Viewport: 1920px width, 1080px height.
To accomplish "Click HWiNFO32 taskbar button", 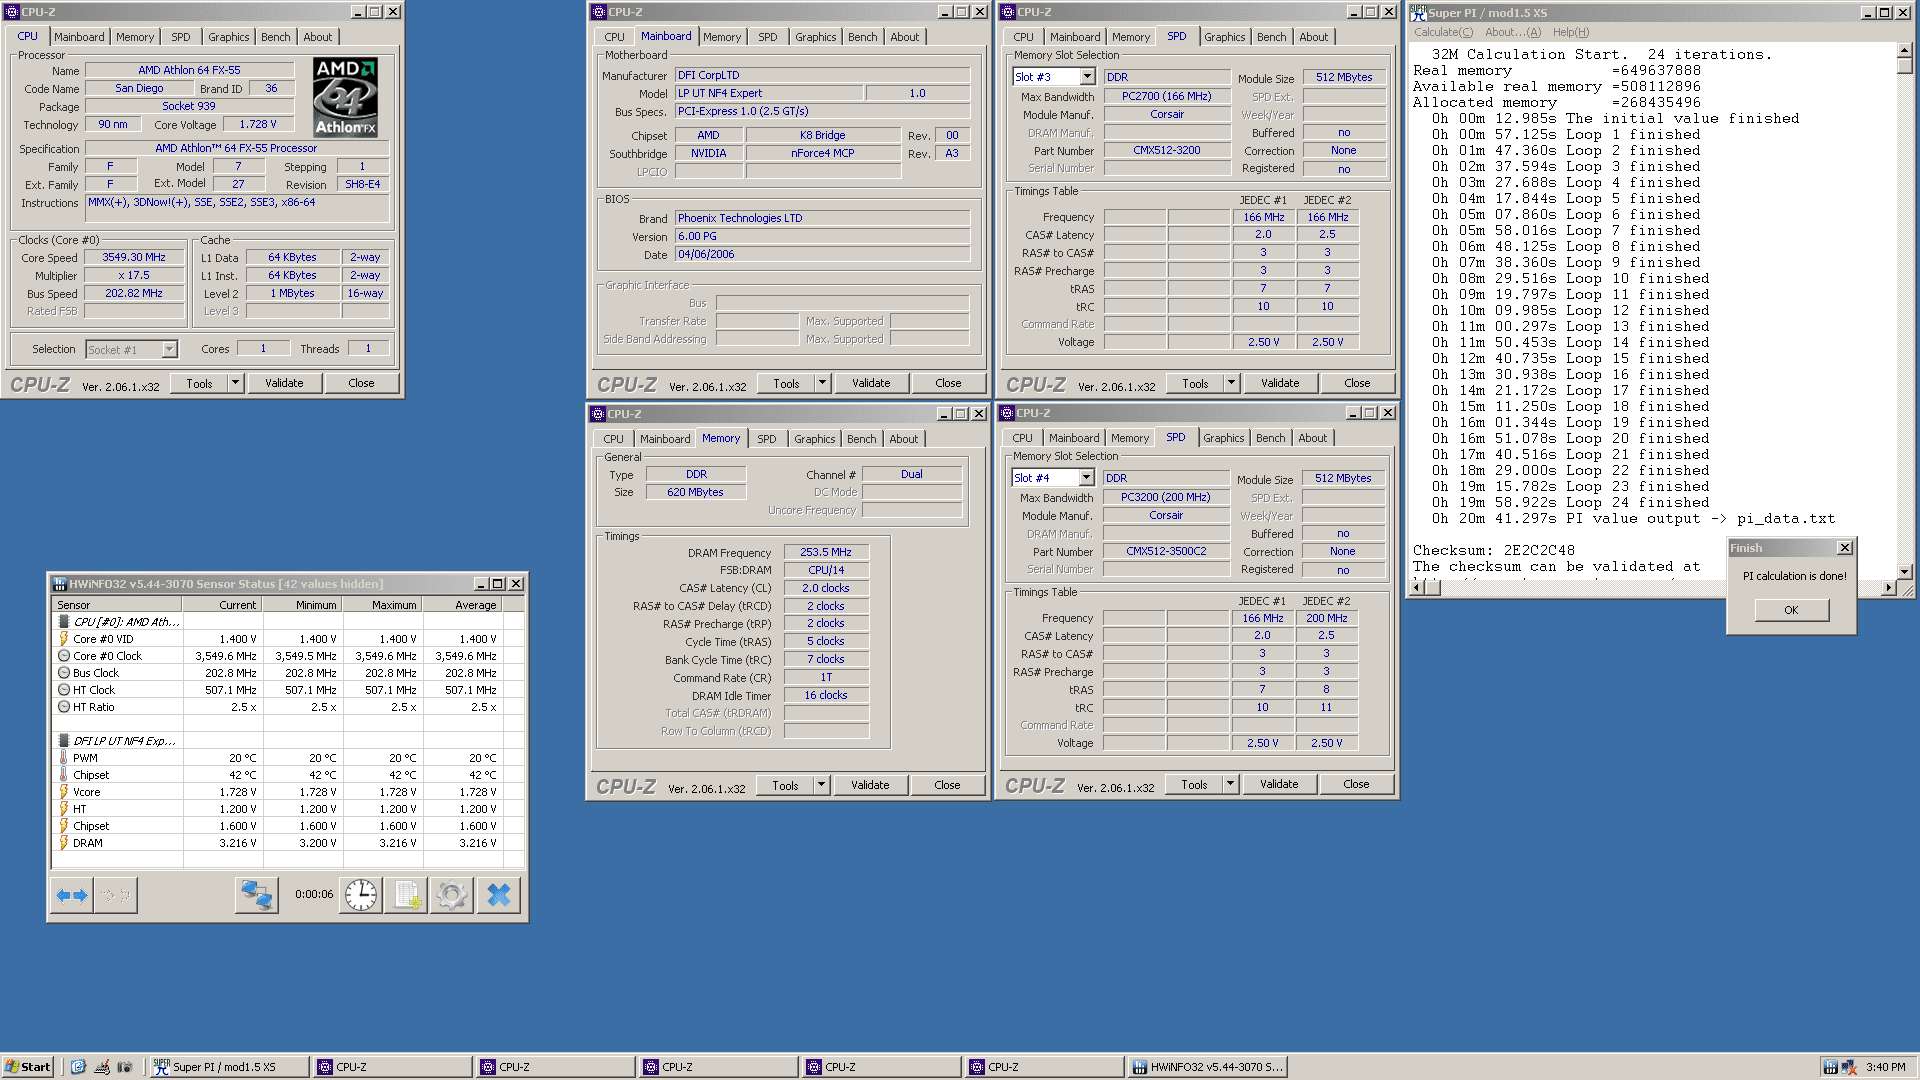I will (1208, 1067).
